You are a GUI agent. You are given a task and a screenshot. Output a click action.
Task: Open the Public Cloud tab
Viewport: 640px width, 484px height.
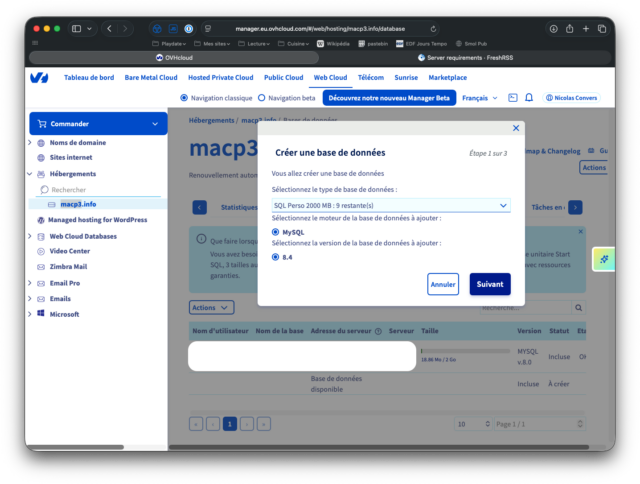click(x=284, y=78)
